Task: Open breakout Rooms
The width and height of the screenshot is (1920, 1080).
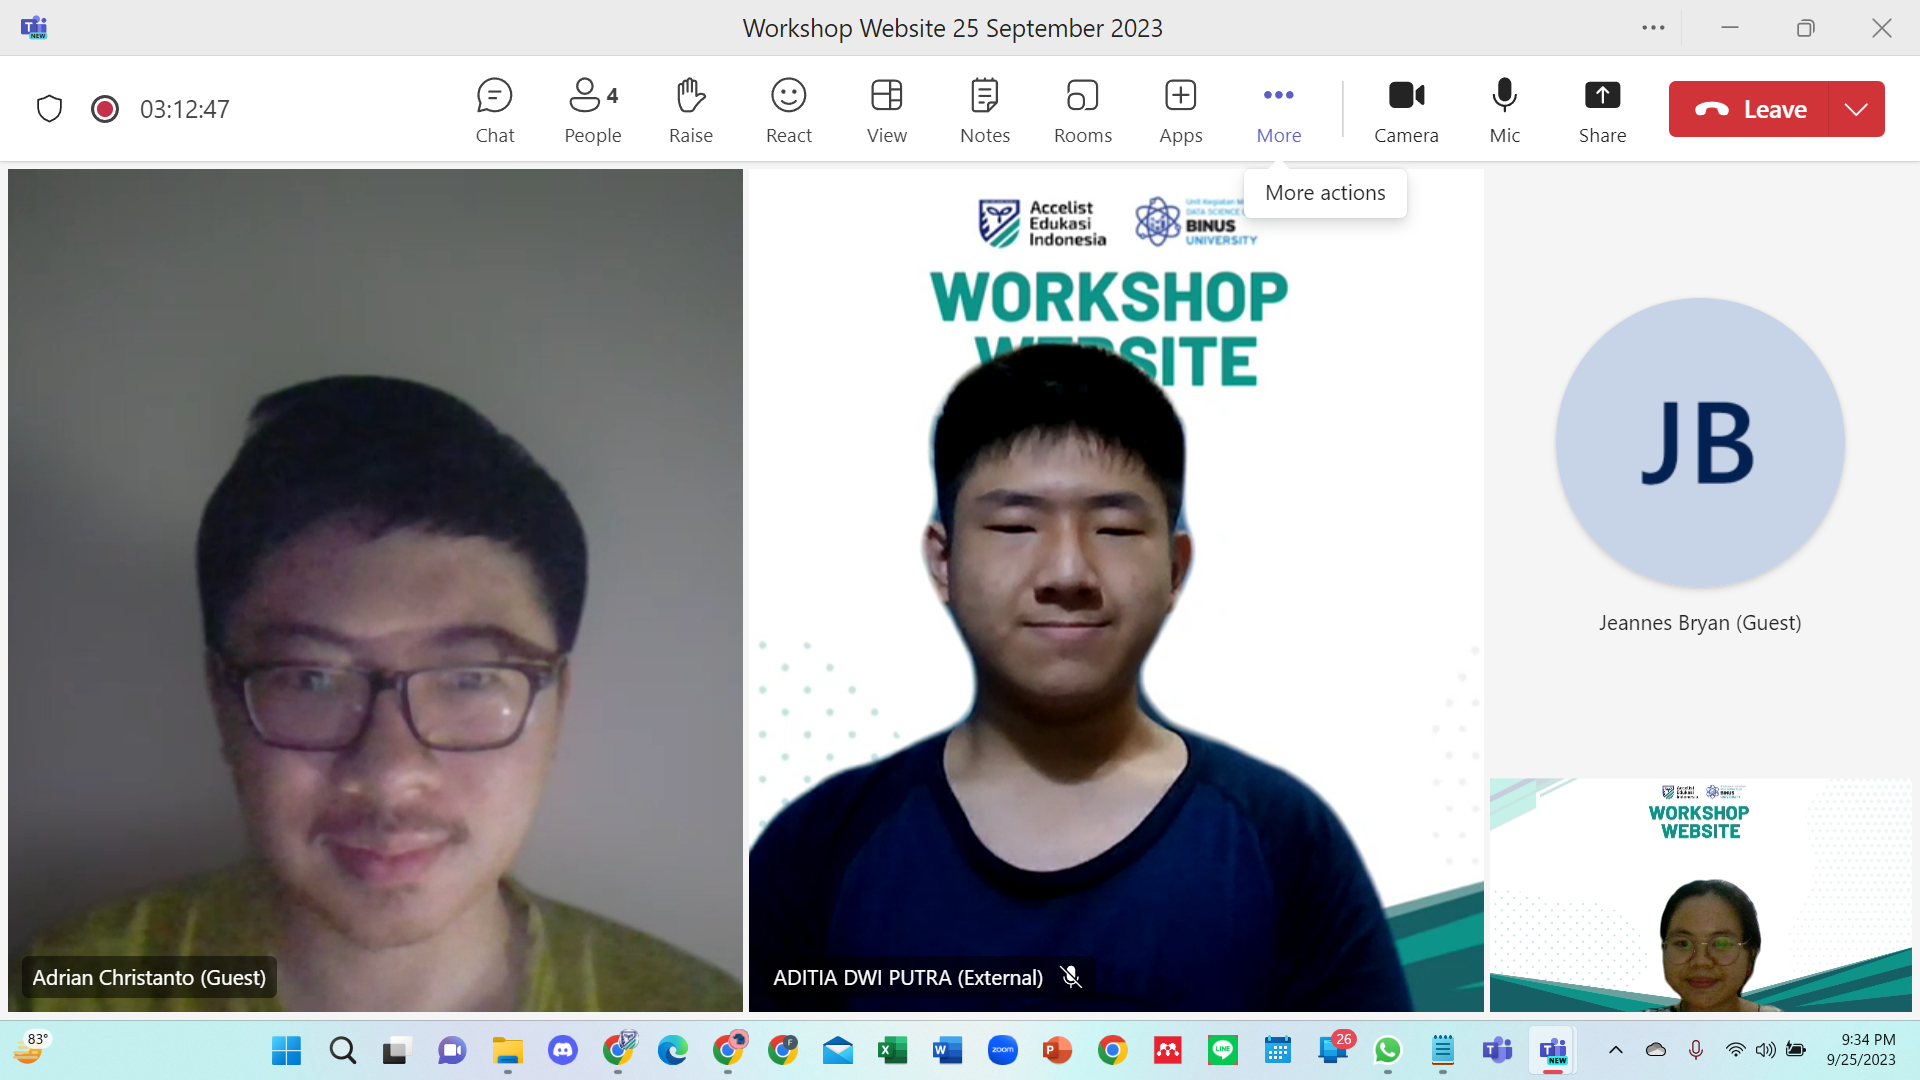Action: click(1082, 110)
